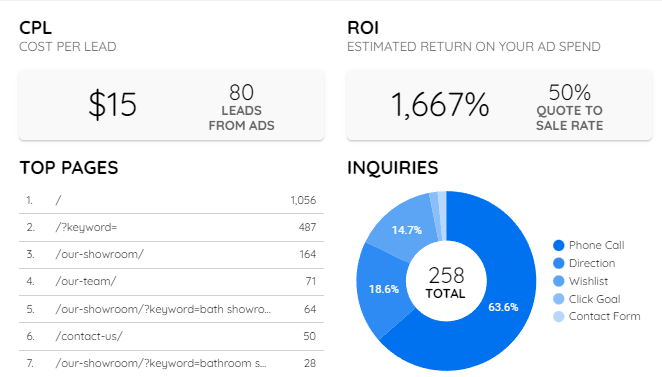
Task: Click the Phone Call legend color dot
Action: point(559,245)
